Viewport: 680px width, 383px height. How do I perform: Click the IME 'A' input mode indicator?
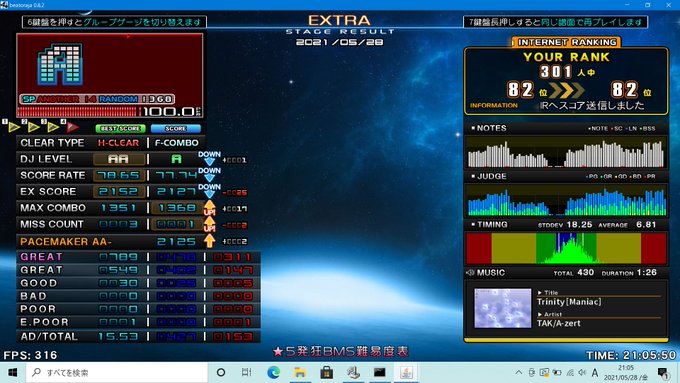pos(595,373)
